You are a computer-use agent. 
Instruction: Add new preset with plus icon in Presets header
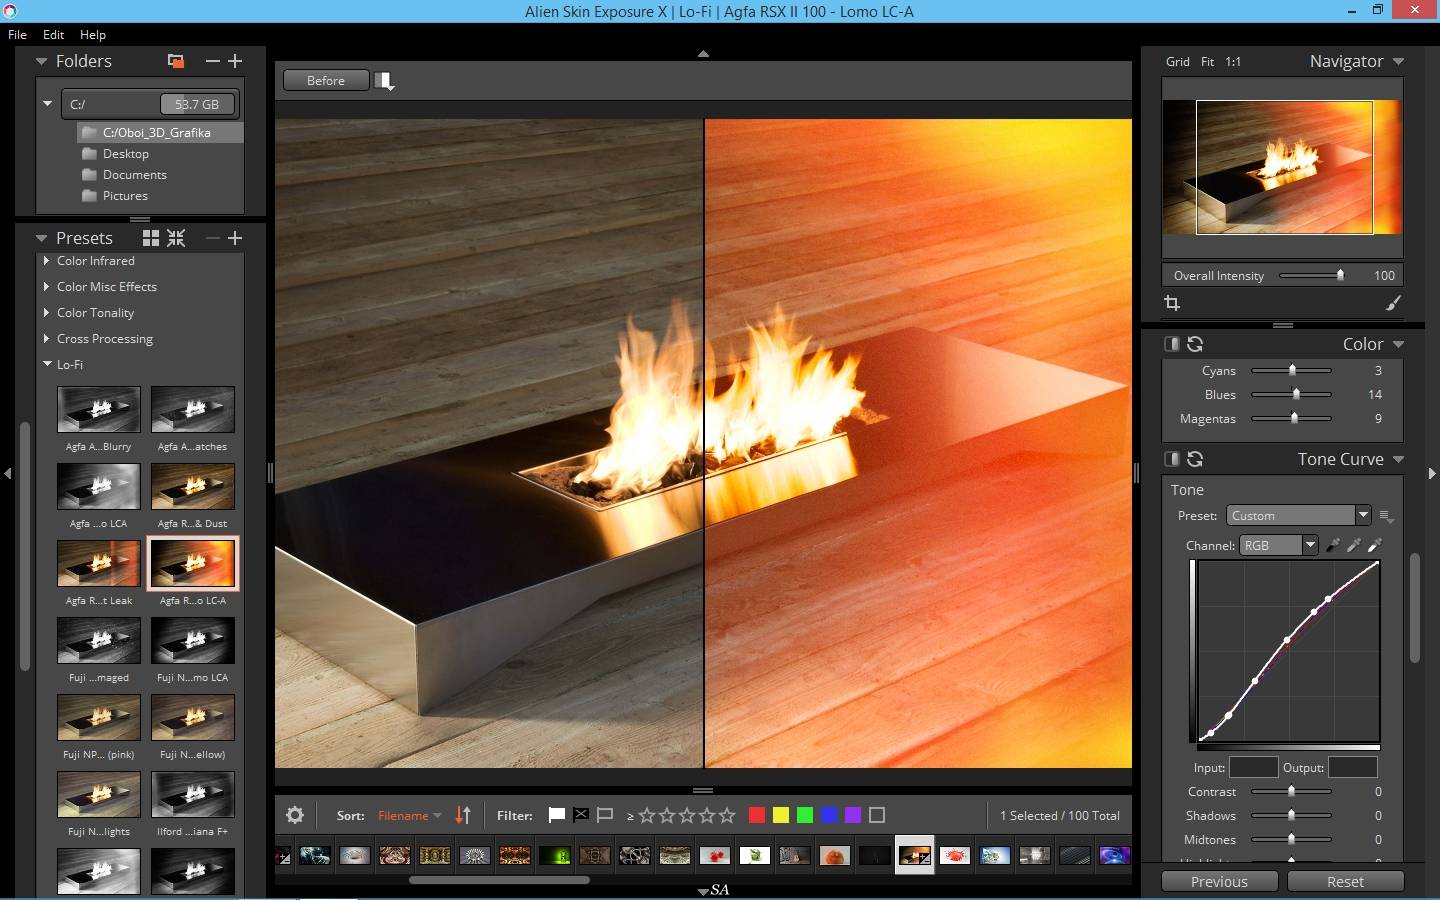[x=235, y=238]
